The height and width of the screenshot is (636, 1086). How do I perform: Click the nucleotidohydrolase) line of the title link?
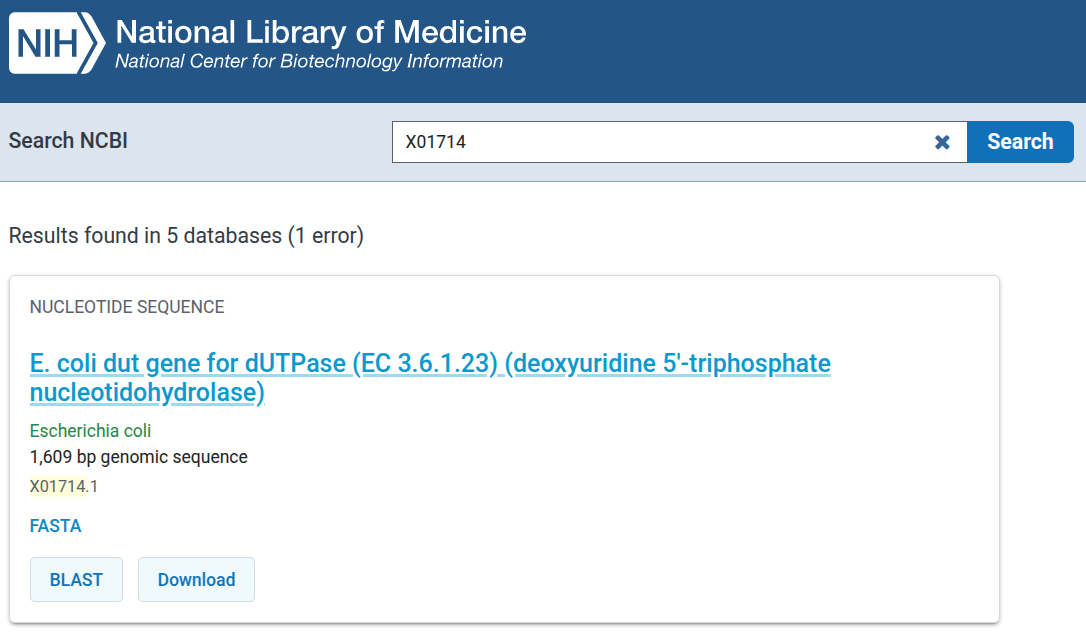point(148,393)
